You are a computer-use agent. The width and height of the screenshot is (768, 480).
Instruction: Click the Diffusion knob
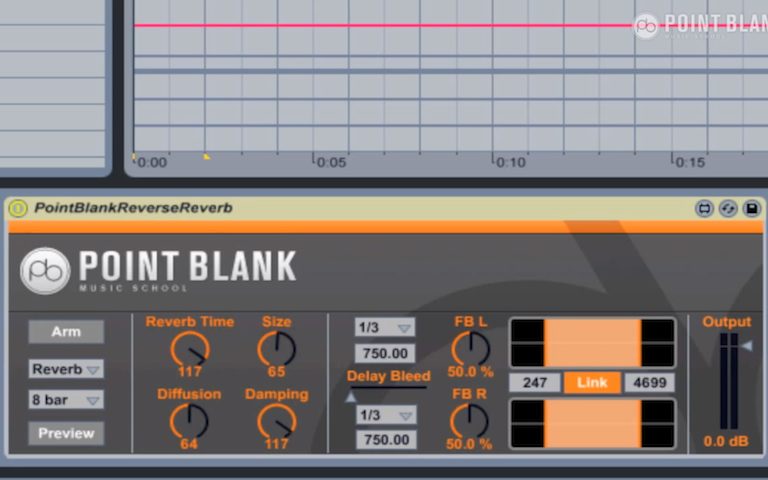(189, 421)
